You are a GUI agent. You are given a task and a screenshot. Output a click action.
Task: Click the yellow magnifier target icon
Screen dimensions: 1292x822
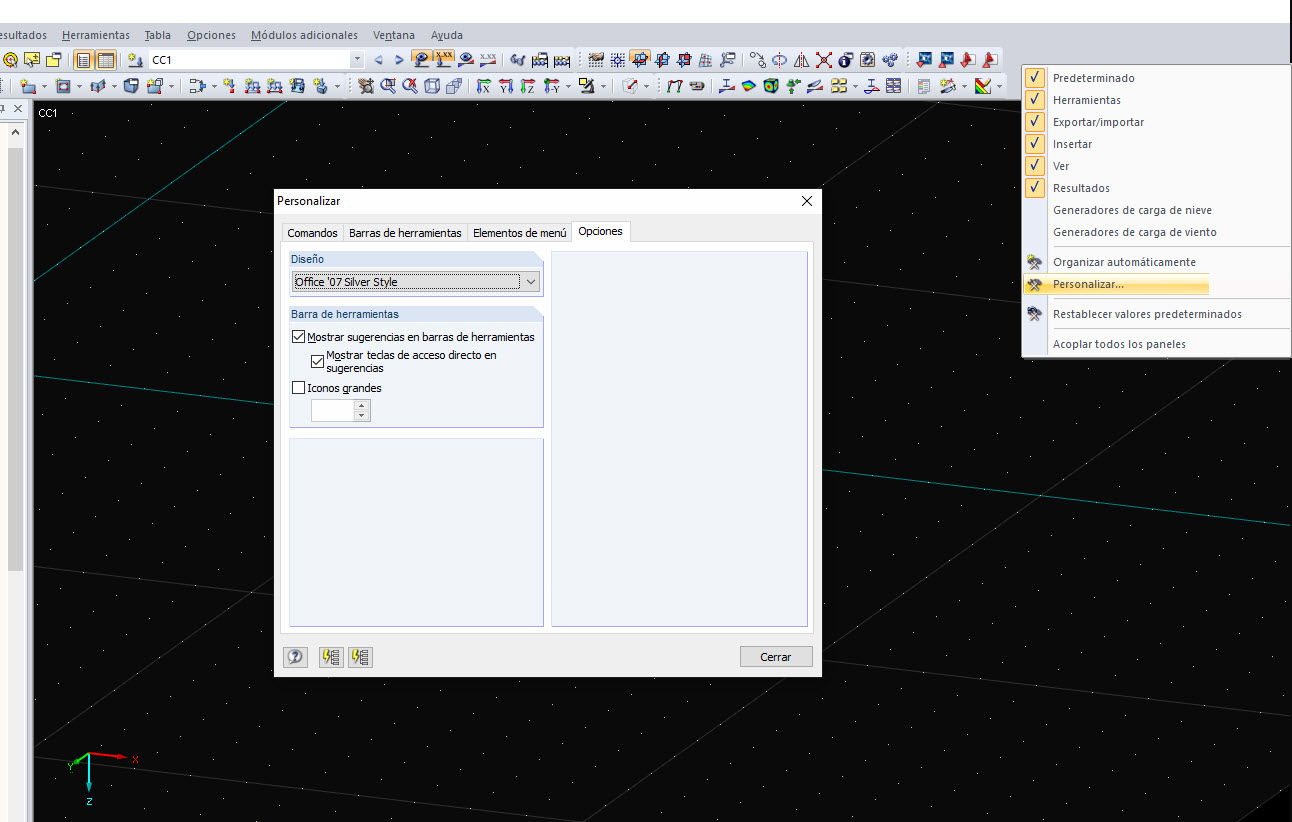(x=11, y=60)
